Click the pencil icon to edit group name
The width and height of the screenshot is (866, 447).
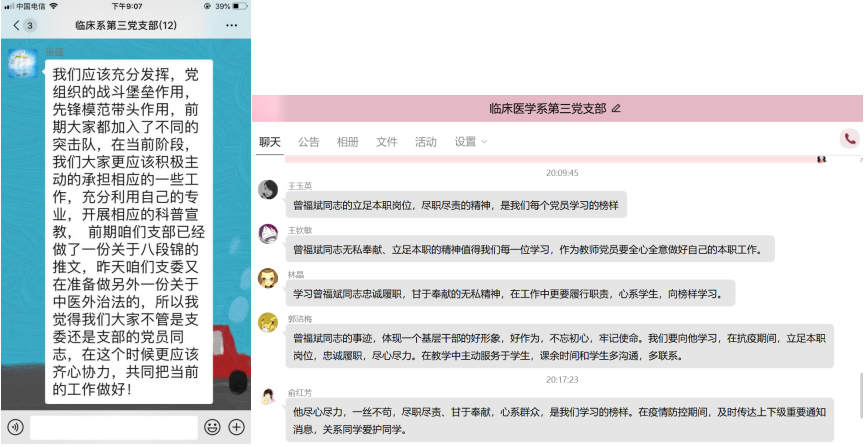tap(616, 108)
